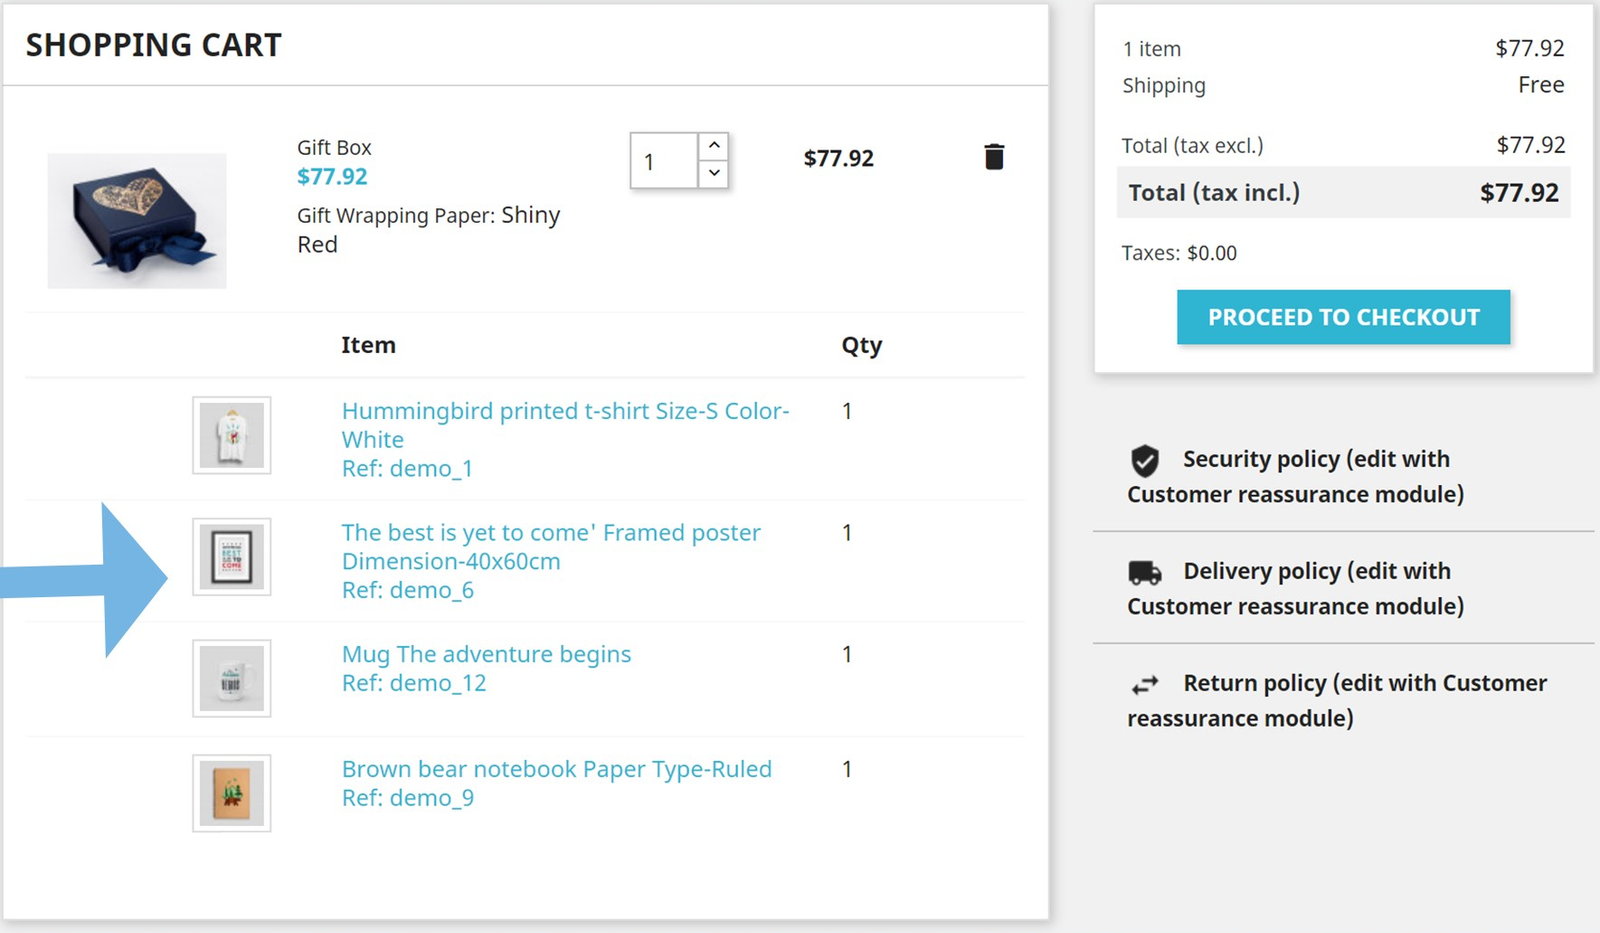
Task: Click the Delivery policy truck icon
Action: click(x=1145, y=573)
